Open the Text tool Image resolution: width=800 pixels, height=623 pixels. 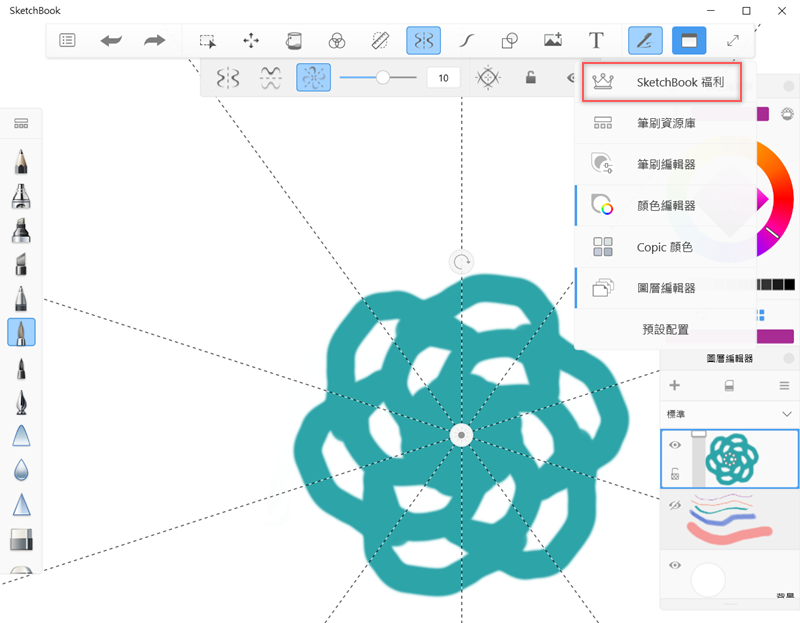pyautogui.click(x=596, y=41)
